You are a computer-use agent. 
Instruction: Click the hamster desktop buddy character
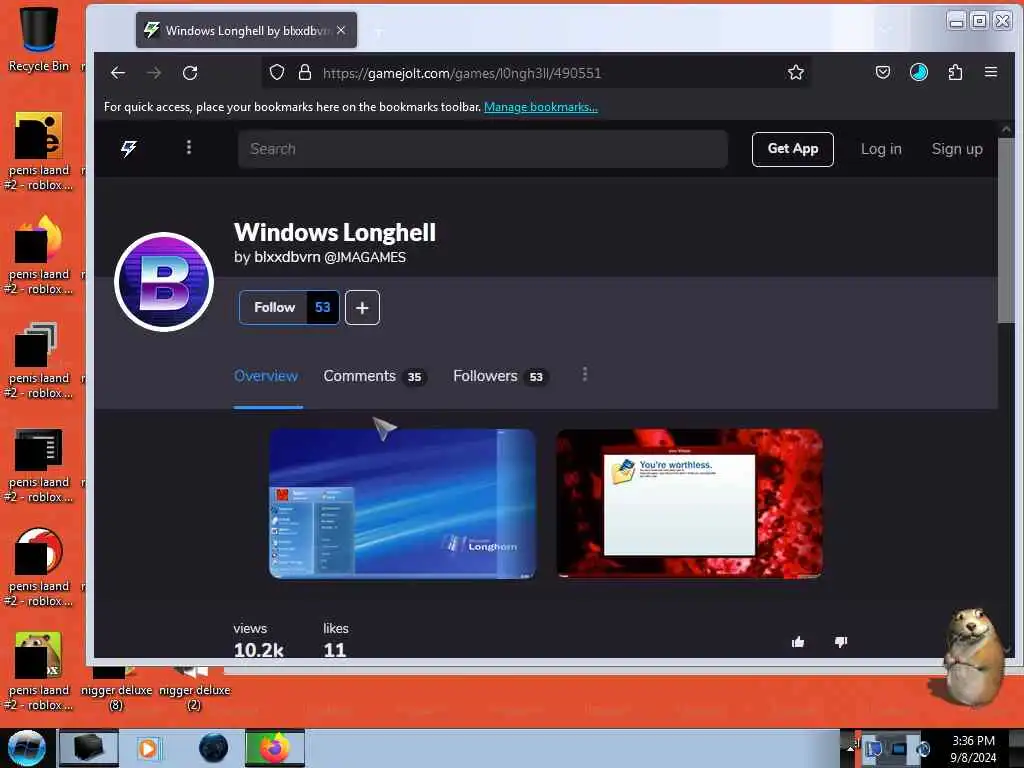pos(972,657)
